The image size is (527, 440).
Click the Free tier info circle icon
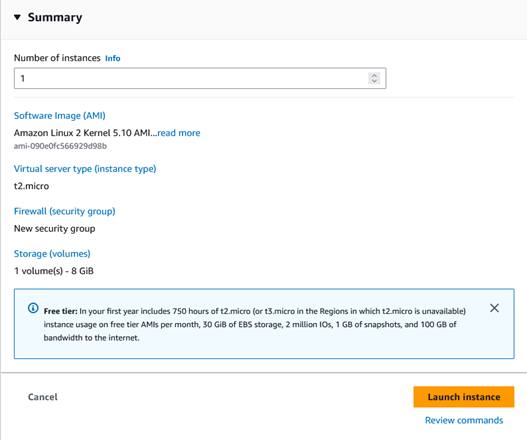click(x=33, y=308)
